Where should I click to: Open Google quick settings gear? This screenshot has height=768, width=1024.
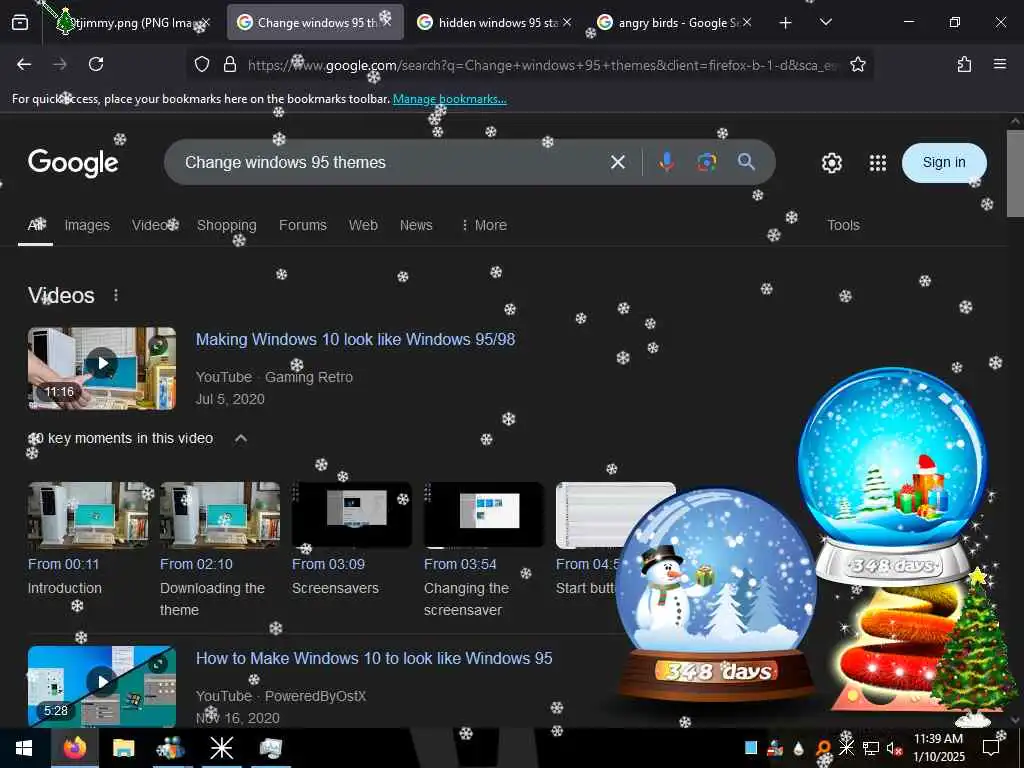[x=831, y=163]
